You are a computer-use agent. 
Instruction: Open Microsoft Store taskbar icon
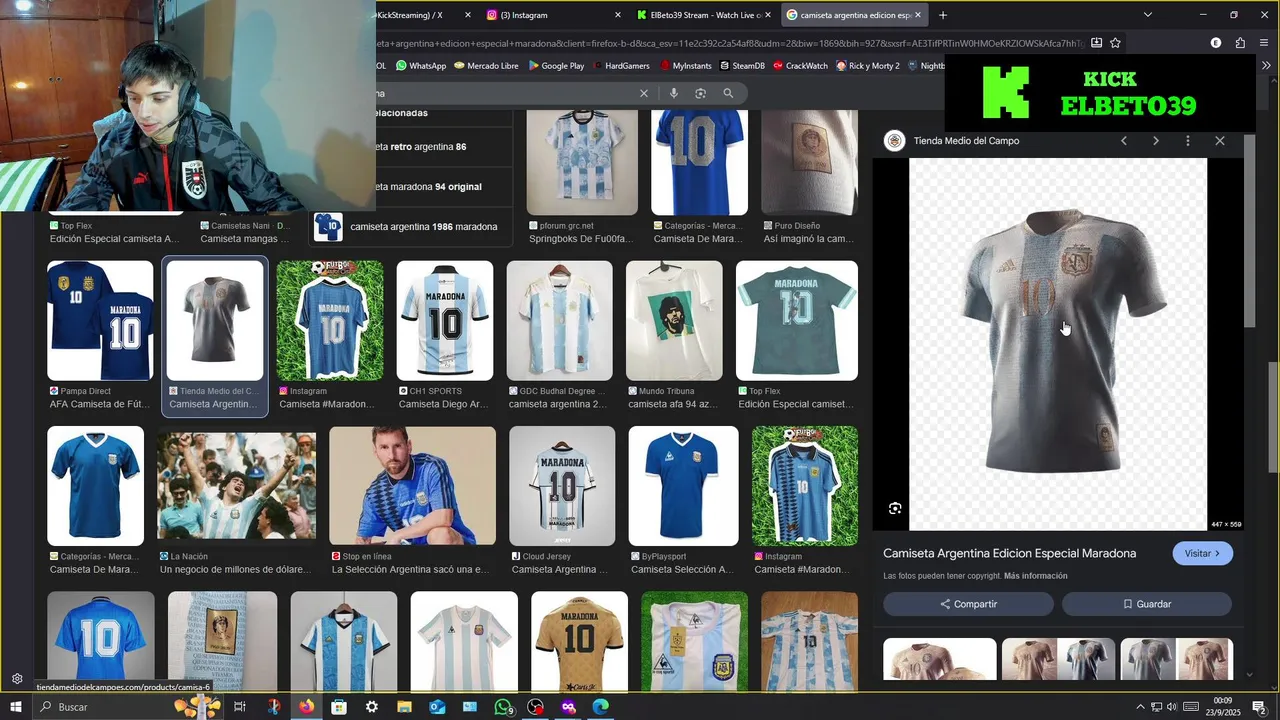point(339,707)
